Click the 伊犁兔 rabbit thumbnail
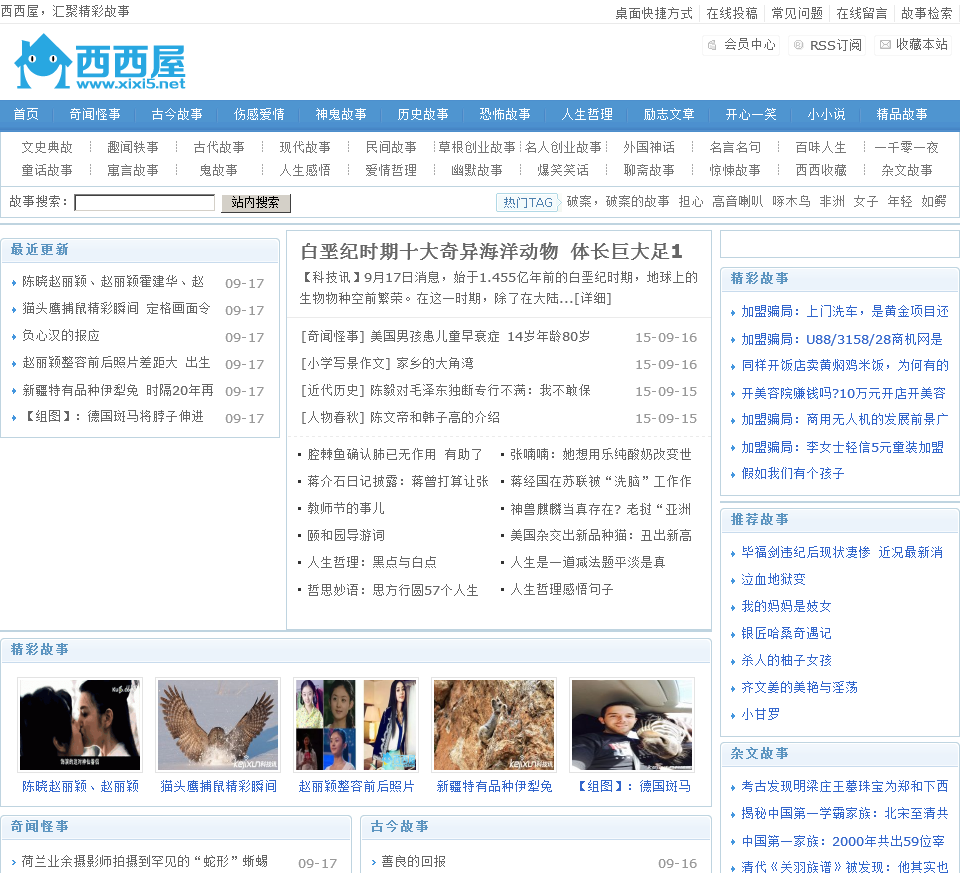The image size is (960, 873). pos(493,724)
